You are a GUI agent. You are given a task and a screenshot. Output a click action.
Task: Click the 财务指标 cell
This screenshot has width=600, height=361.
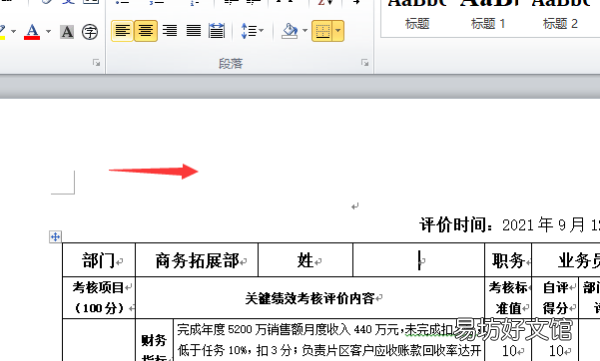[x=154, y=341]
